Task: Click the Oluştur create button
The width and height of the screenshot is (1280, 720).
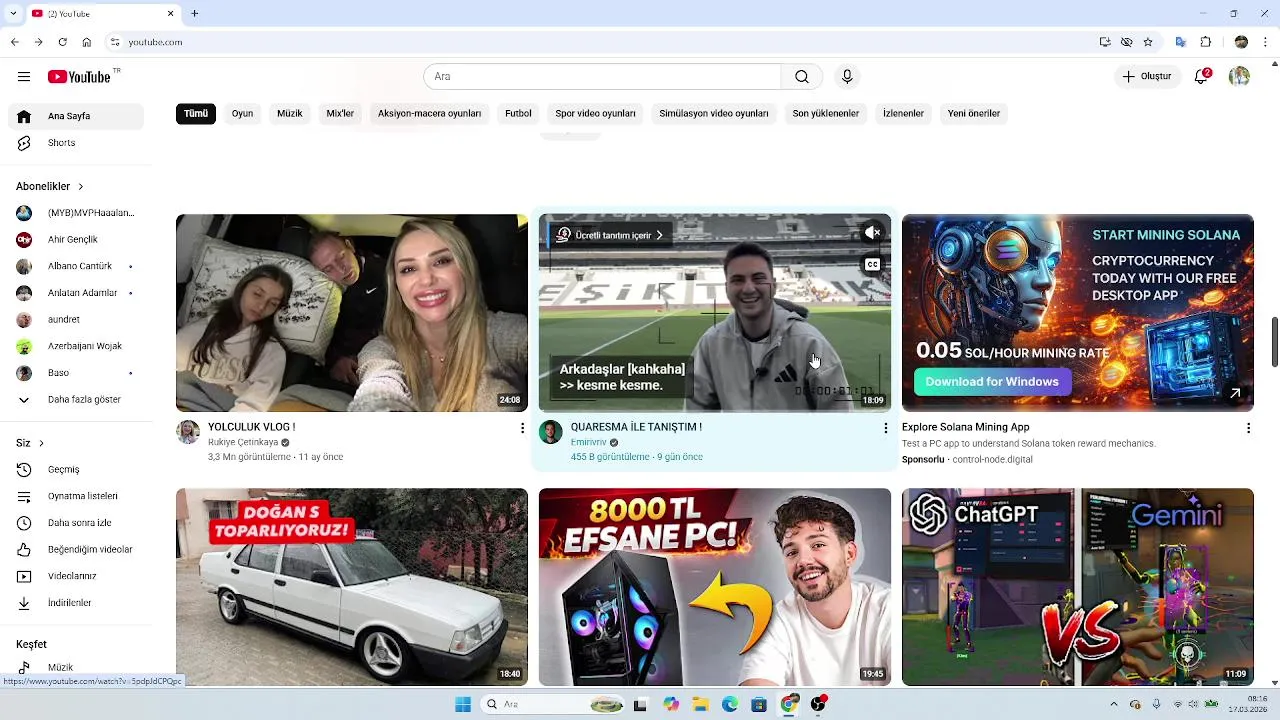Action: coord(1147,77)
